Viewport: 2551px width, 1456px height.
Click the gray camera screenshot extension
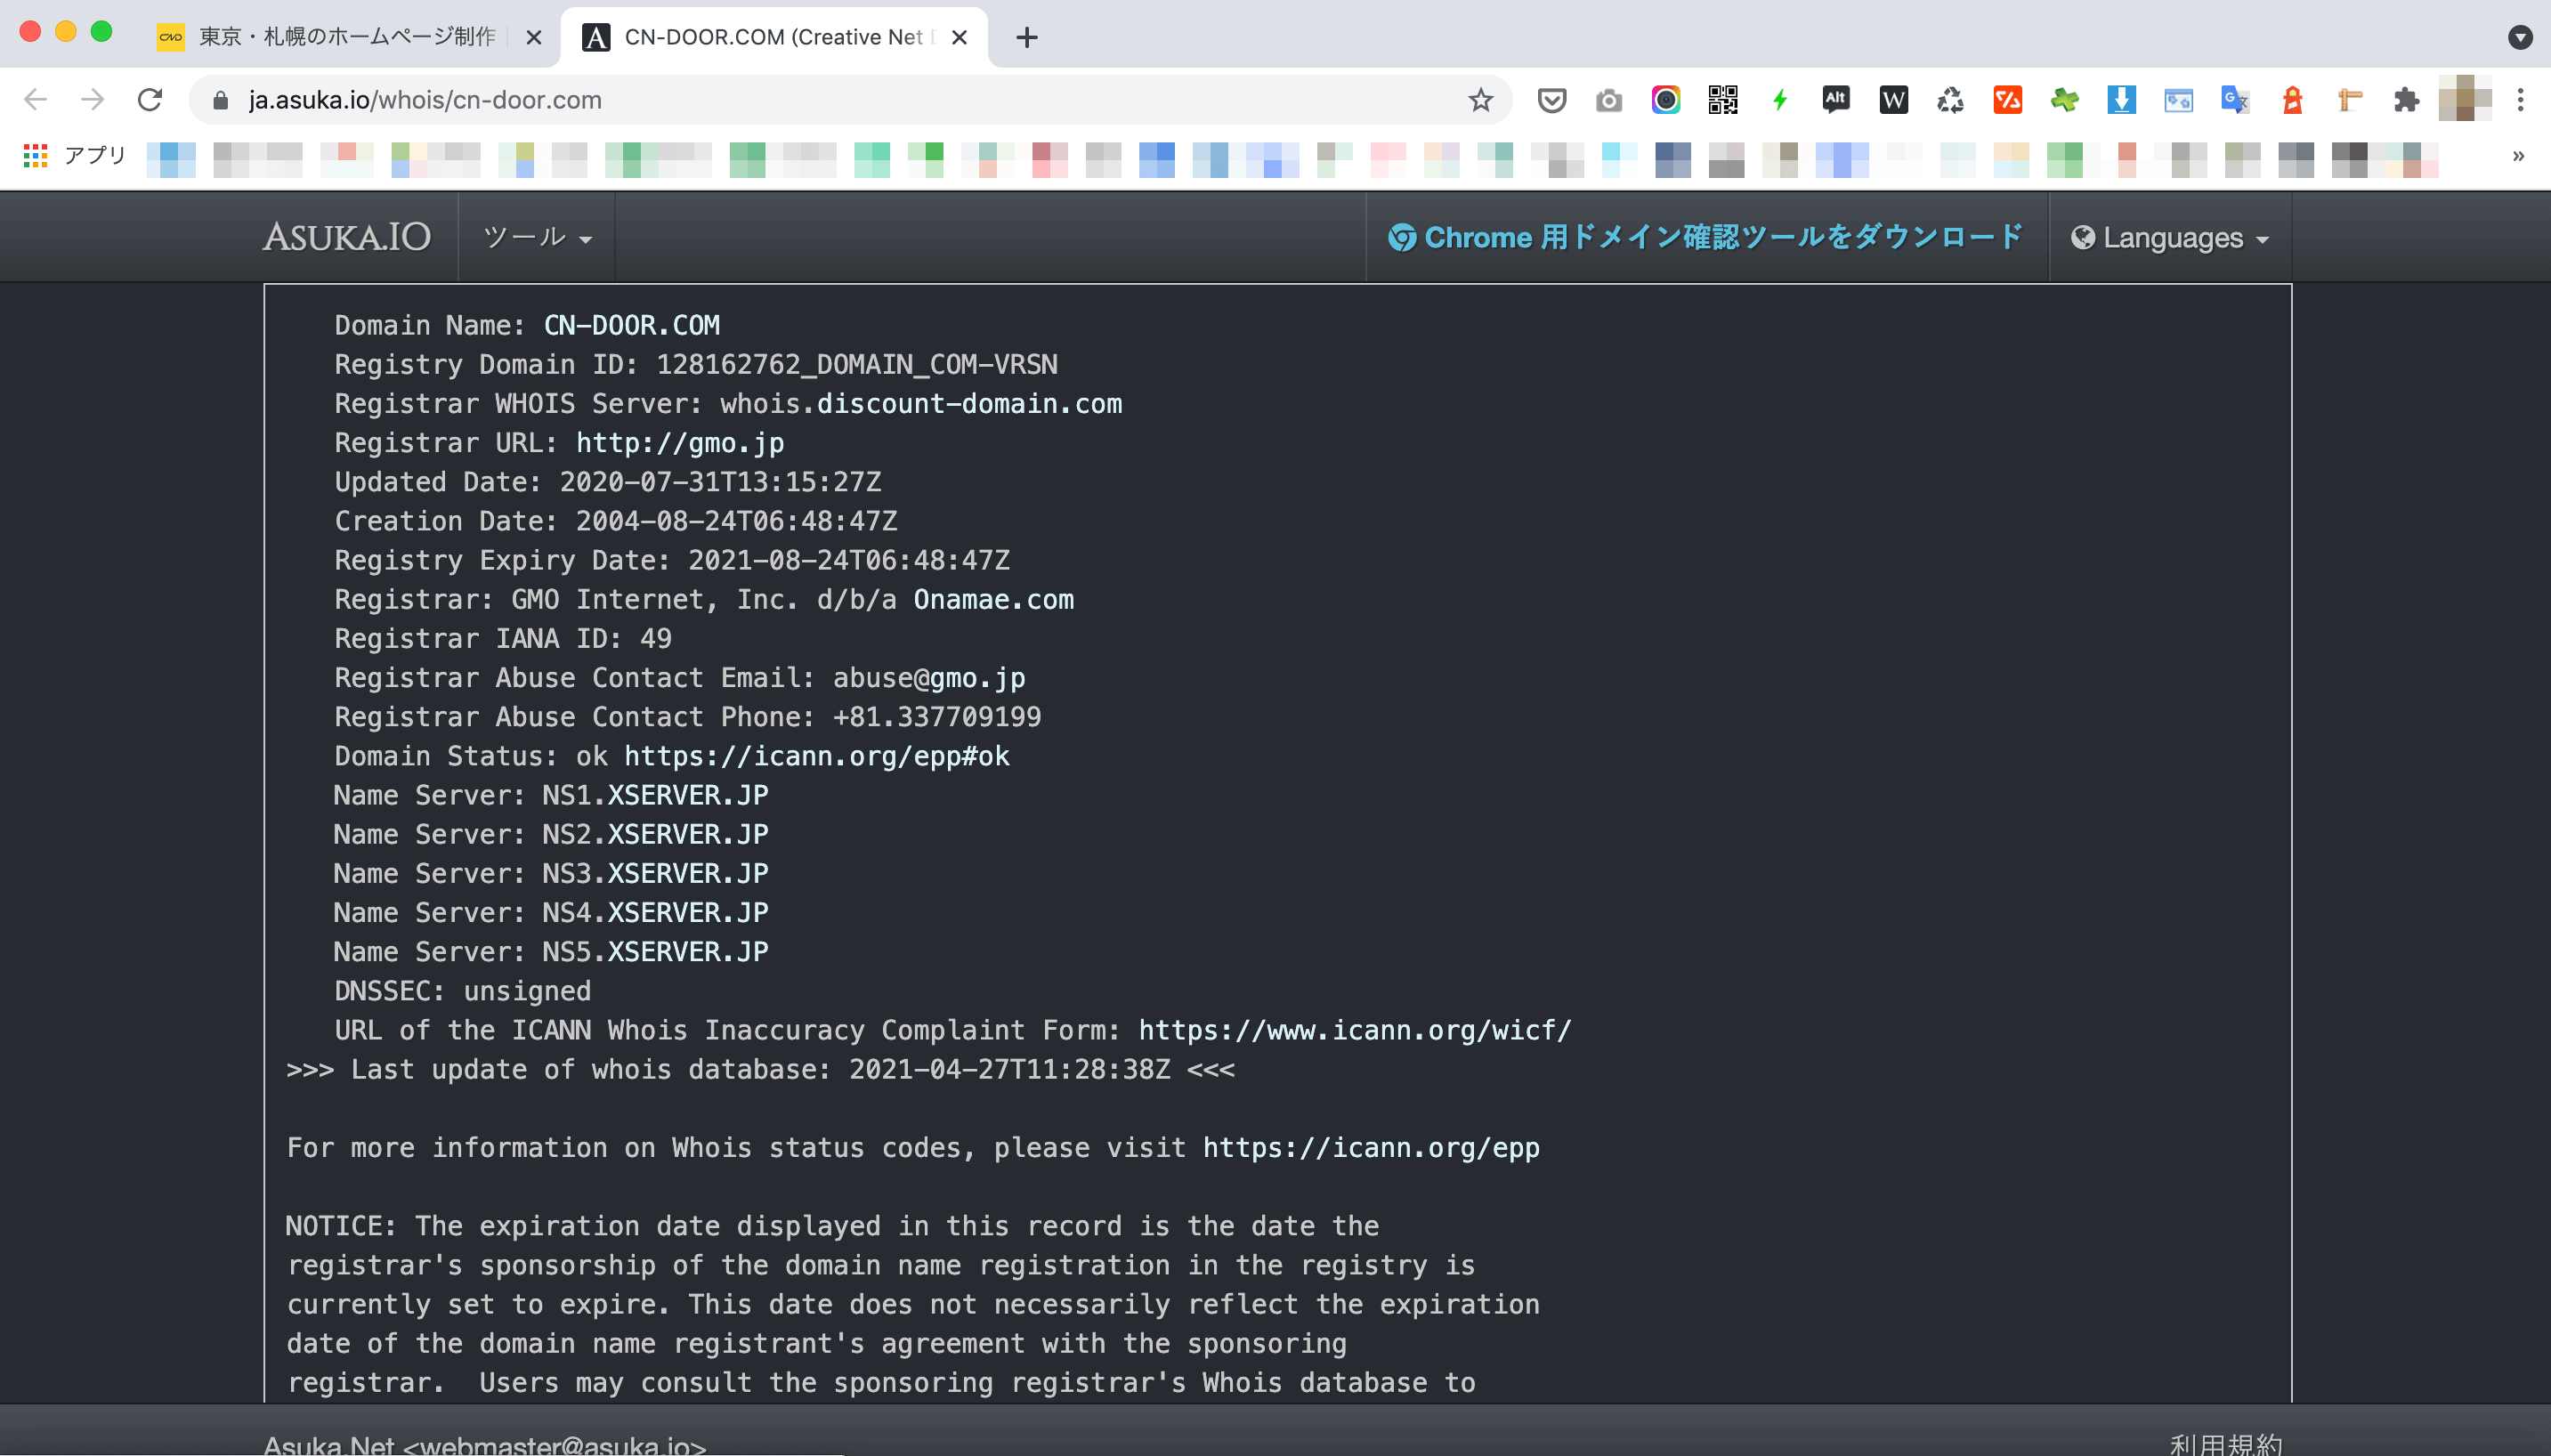pos(1608,100)
